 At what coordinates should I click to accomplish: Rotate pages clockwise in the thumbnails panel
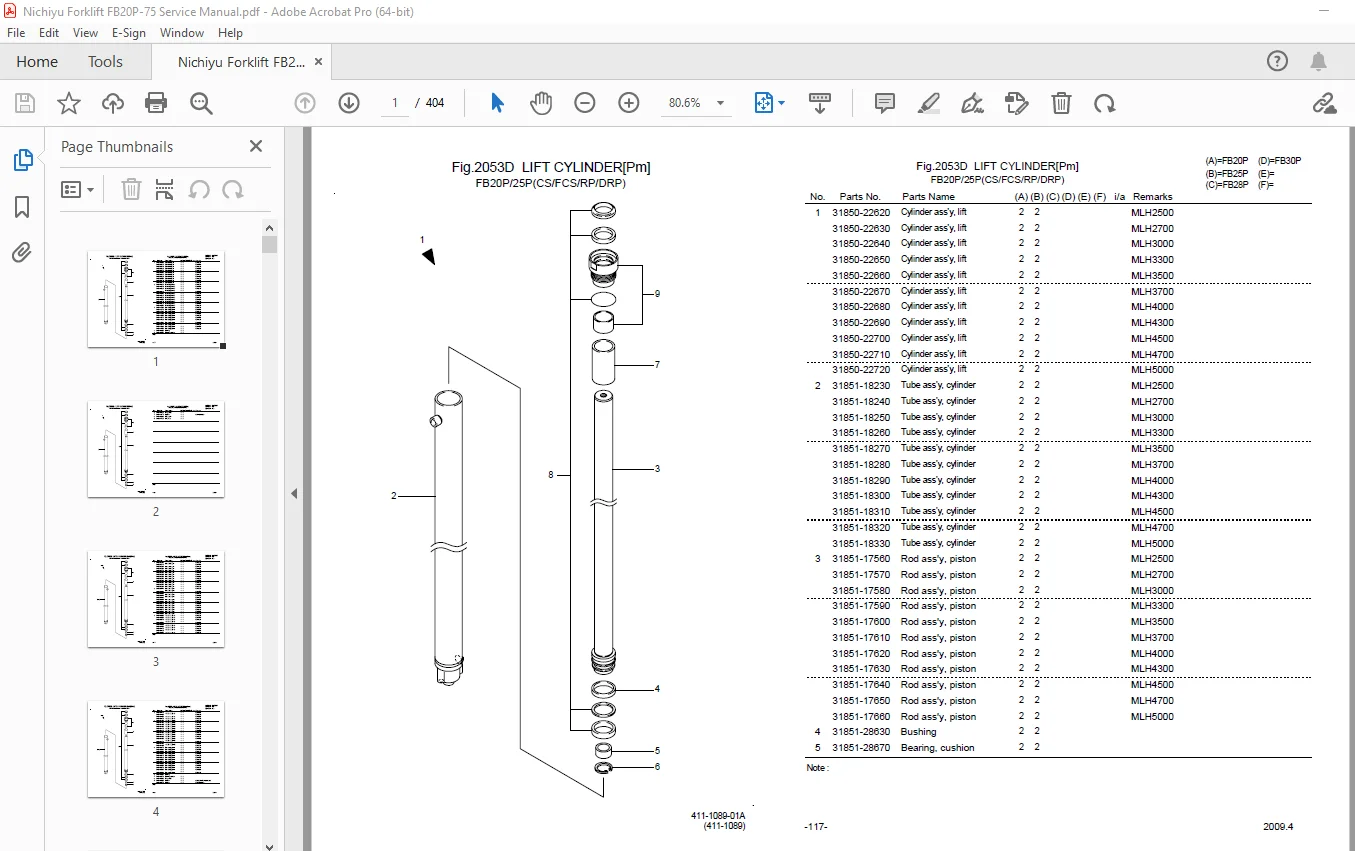[x=233, y=189]
